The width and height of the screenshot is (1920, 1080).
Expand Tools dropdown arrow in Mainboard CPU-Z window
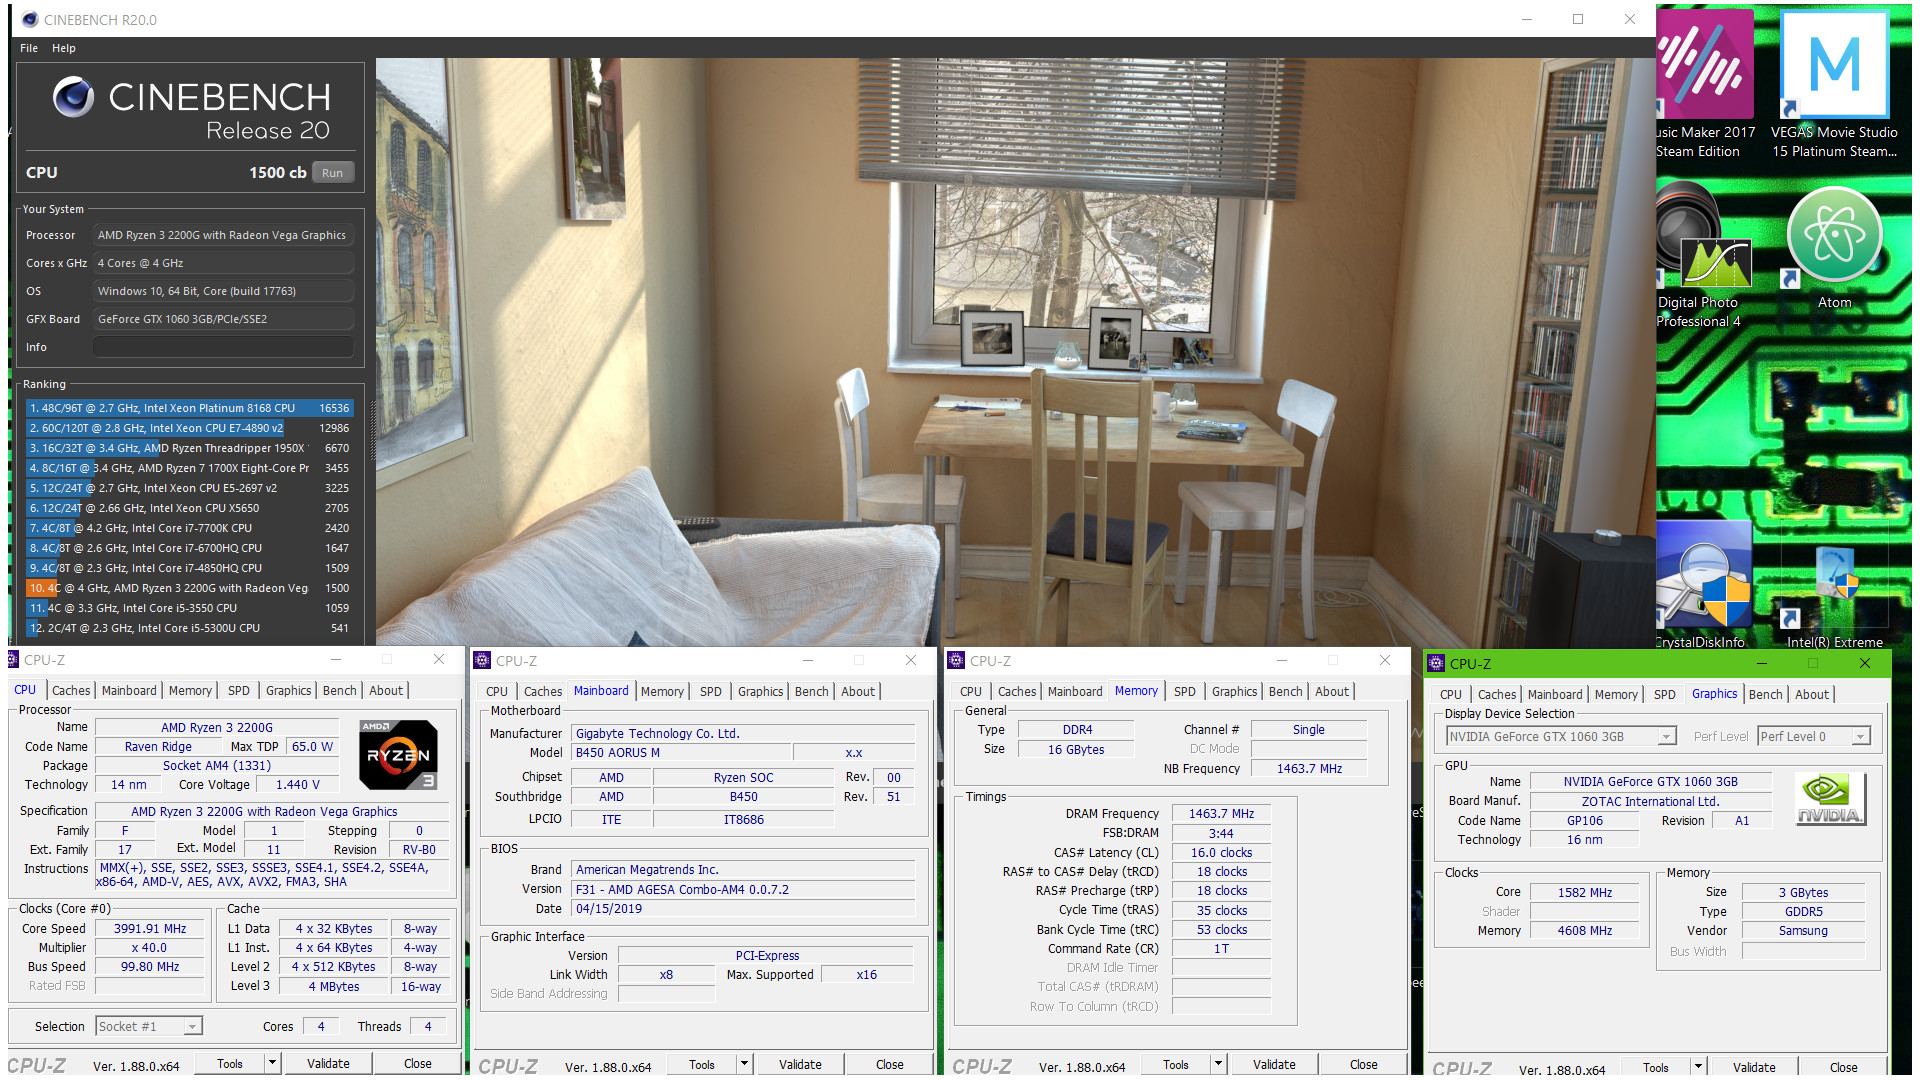(744, 1064)
